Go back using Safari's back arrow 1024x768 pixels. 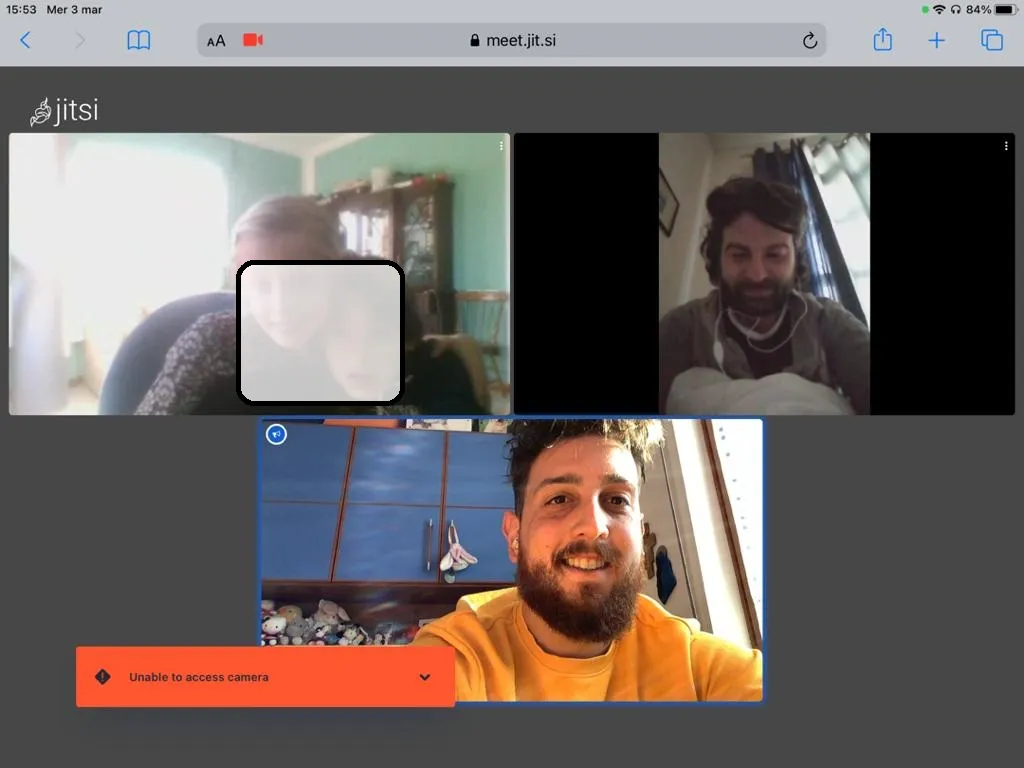pos(26,40)
